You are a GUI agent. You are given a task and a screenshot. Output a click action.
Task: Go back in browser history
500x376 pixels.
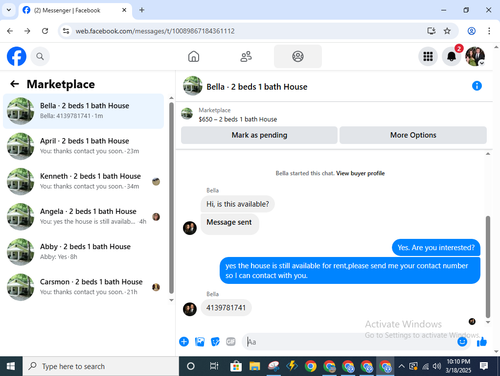(x=10, y=31)
